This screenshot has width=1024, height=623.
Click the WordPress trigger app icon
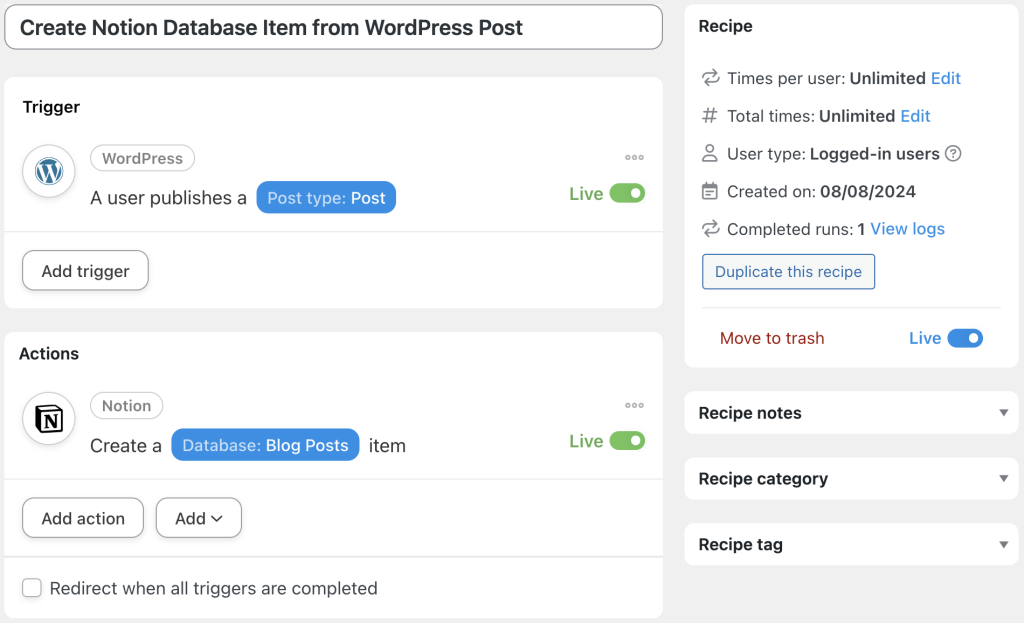[48, 171]
